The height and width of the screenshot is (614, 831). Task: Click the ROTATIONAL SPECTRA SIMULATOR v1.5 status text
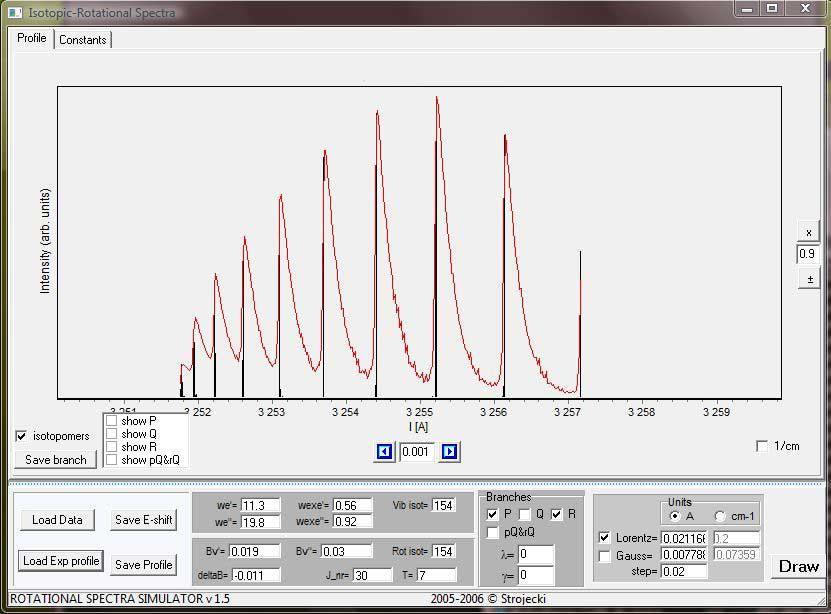[120, 599]
